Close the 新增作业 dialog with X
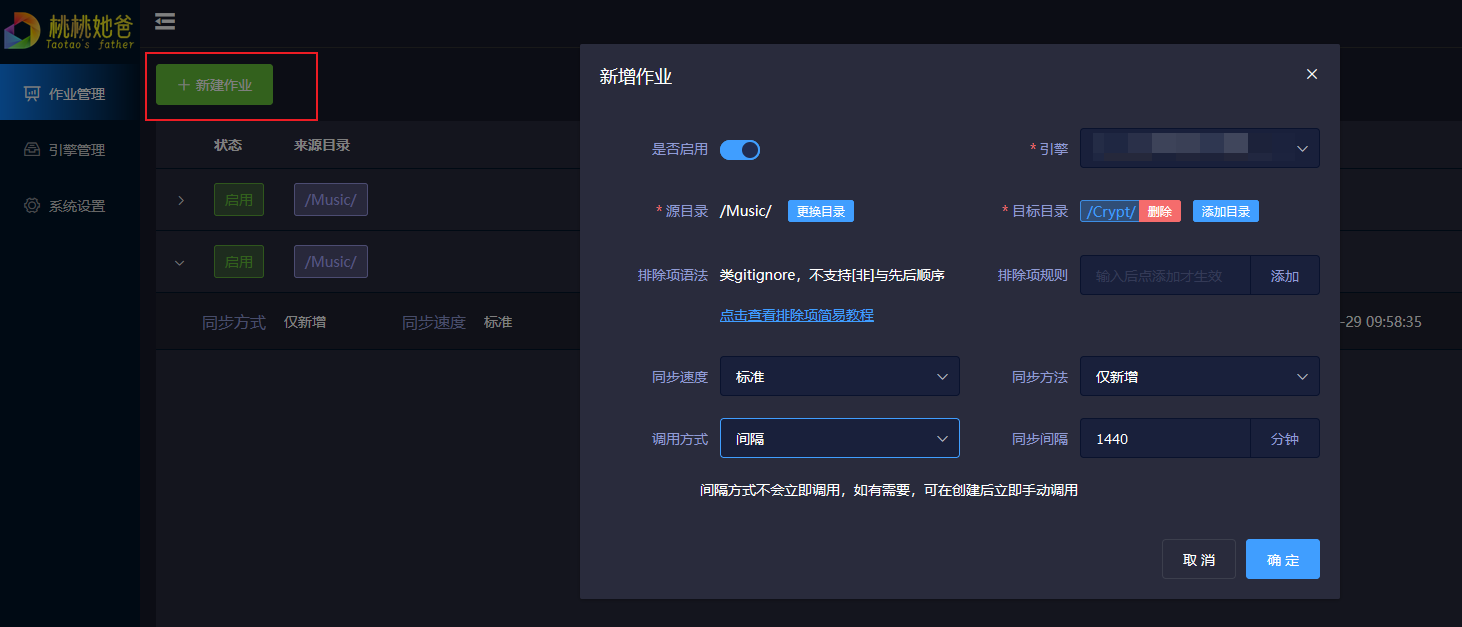Viewport: 1462px width, 627px height. click(x=1312, y=74)
